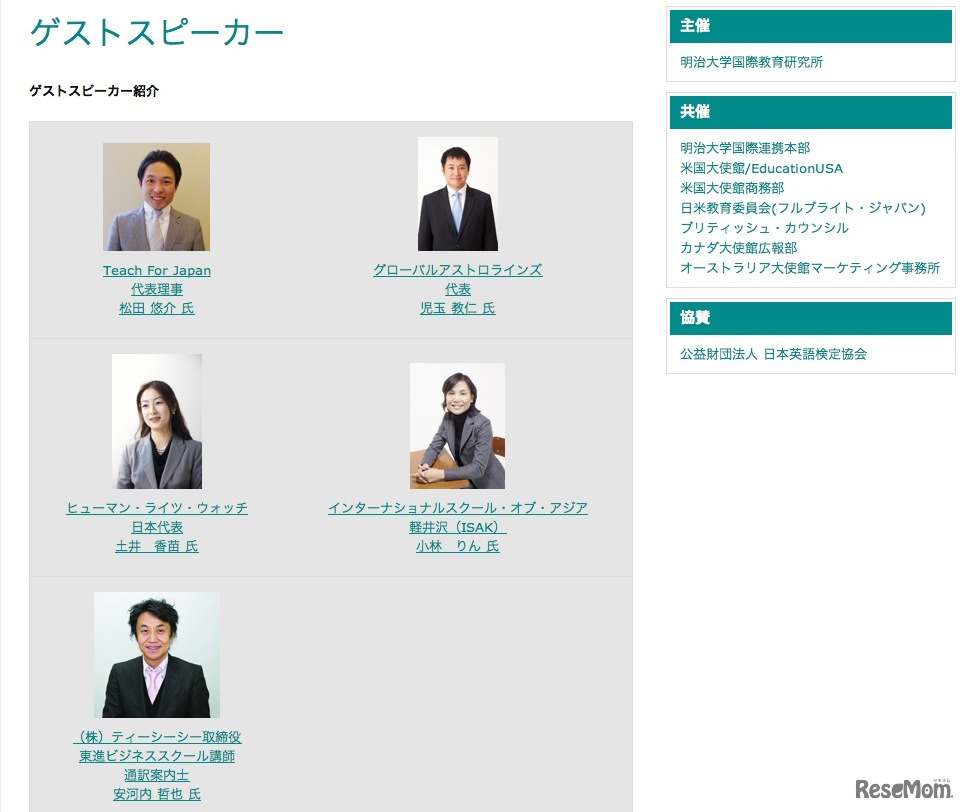Click the ゲストスピーカー紹介 subheading
966x812 pixels.
pyautogui.click(x=94, y=91)
